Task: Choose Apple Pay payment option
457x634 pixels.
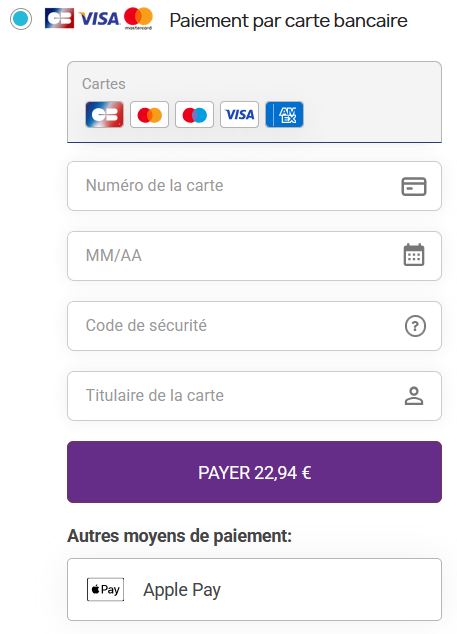Action: click(x=254, y=590)
